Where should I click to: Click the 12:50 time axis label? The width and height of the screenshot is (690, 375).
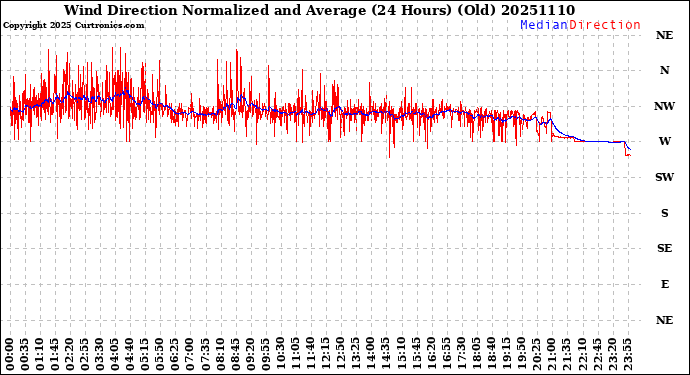341,354
